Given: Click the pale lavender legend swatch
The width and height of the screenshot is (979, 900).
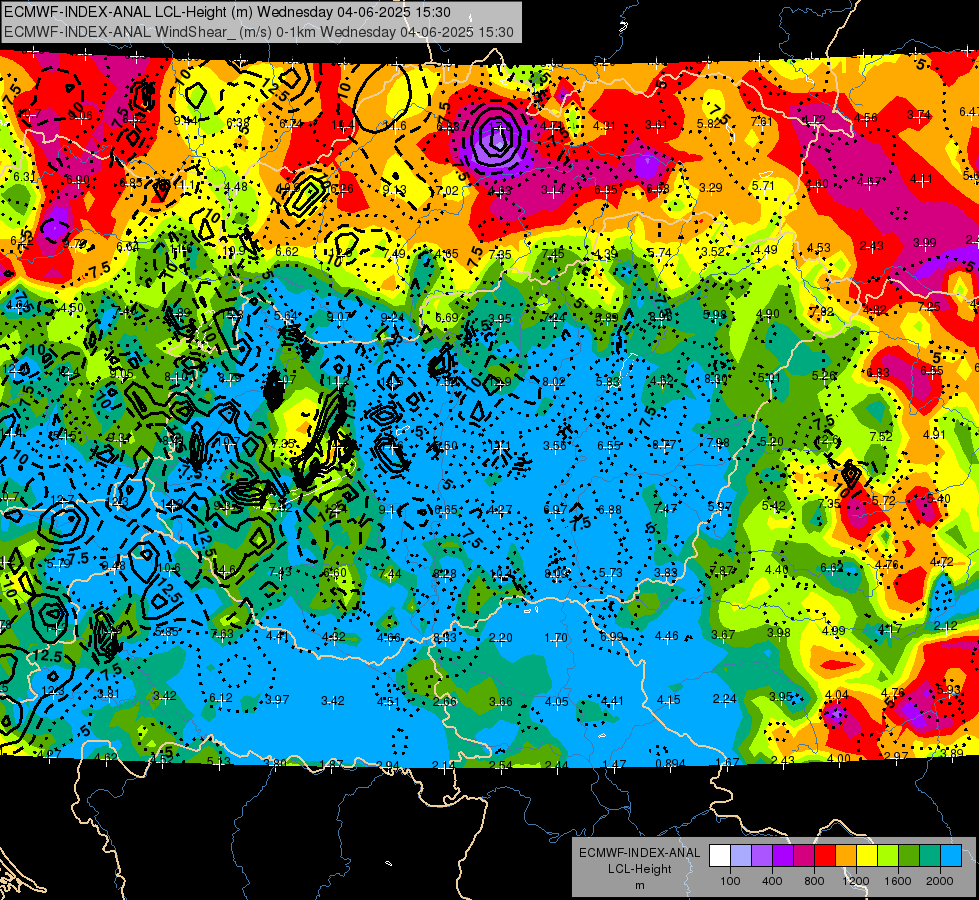Looking at the screenshot, I should click(x=741, y=856).
